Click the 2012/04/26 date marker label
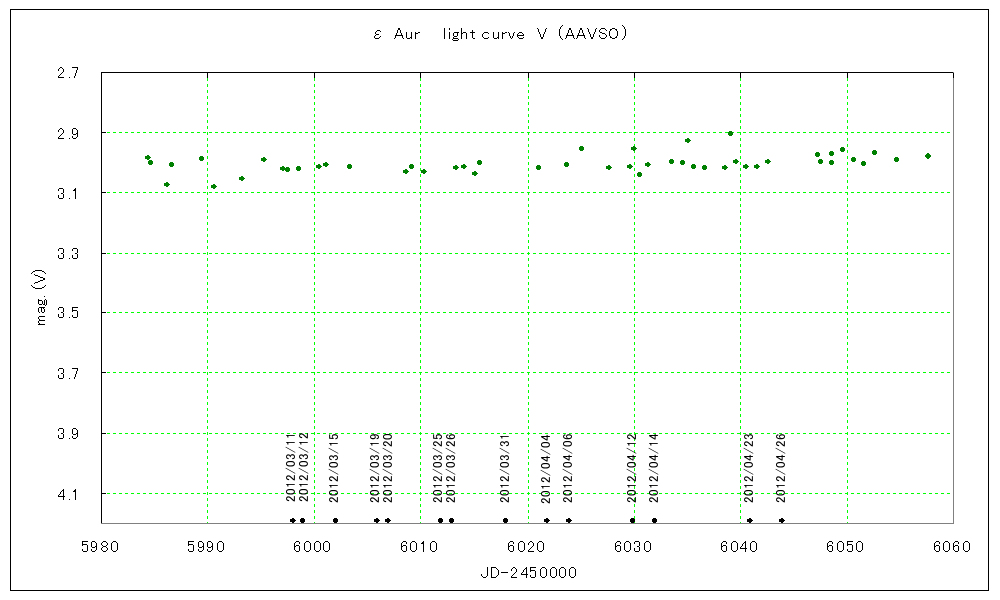 click(x=781, y=467)
